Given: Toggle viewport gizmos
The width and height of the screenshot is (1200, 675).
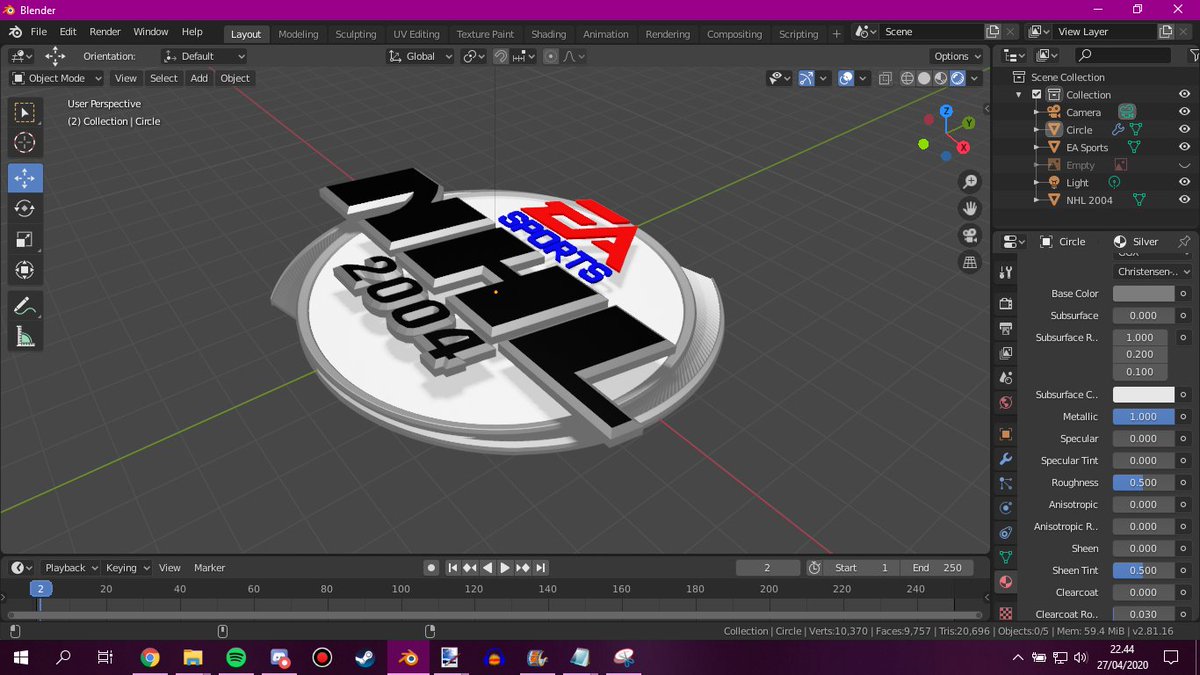Looking at the screenshot, I should 805,78.
